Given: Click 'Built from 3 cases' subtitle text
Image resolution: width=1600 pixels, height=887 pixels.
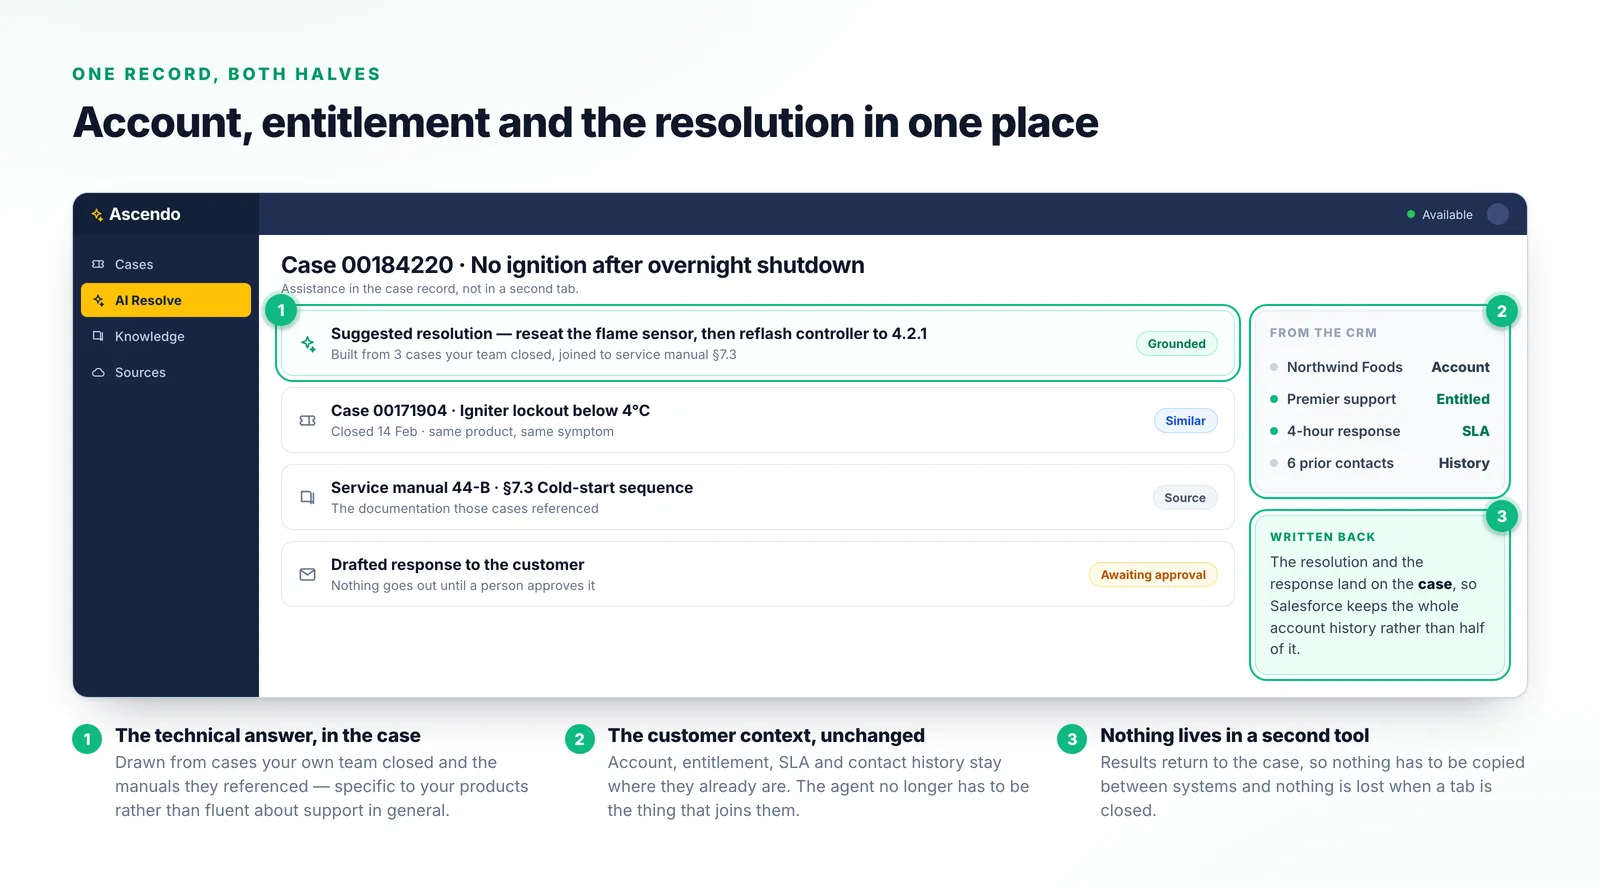Looking at the screenshot, I should (x=534, y=355).
